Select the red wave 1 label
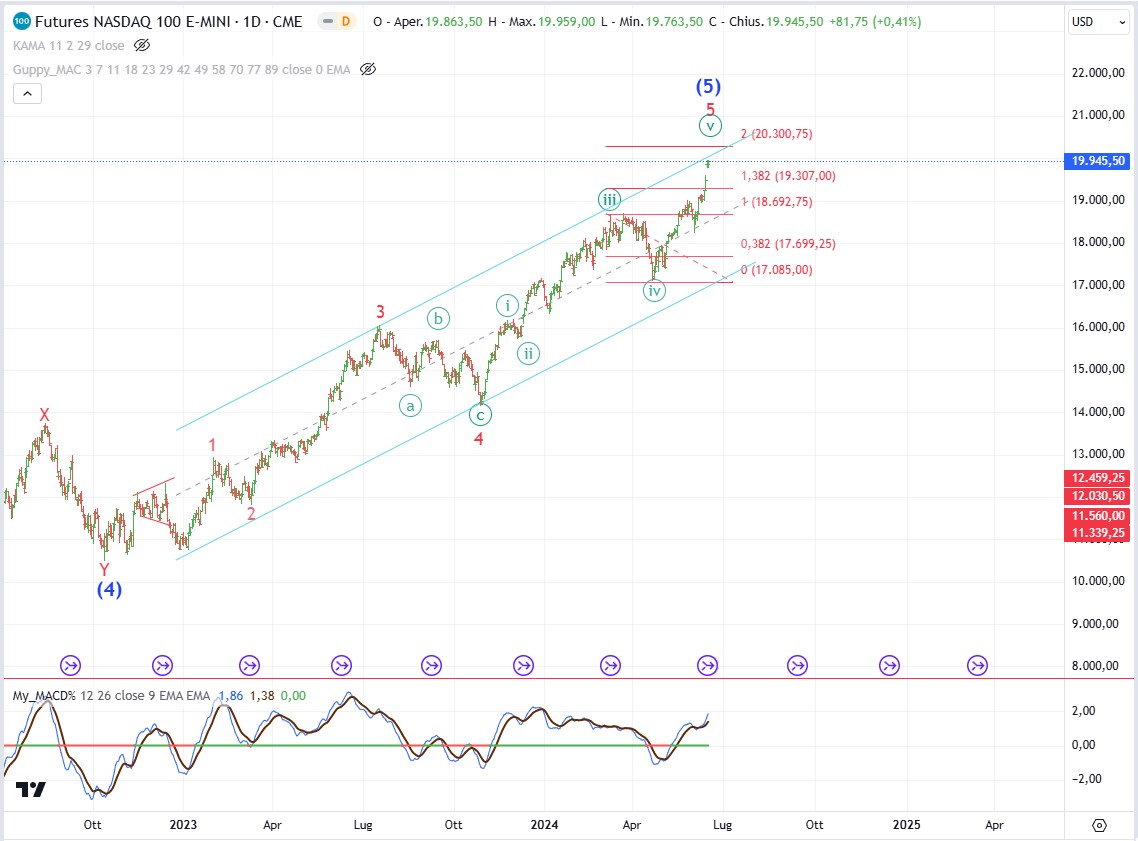Image resolution: width=1138 pixels, height=841 pixels. click(x=213, y=445)
